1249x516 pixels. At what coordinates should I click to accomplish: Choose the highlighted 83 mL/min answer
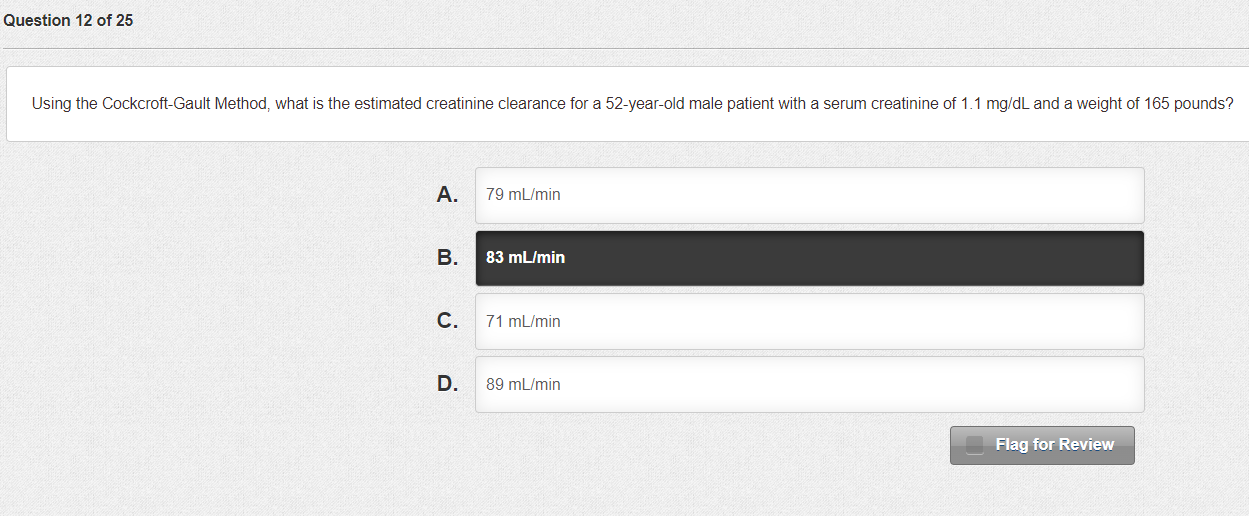(809, 258)
